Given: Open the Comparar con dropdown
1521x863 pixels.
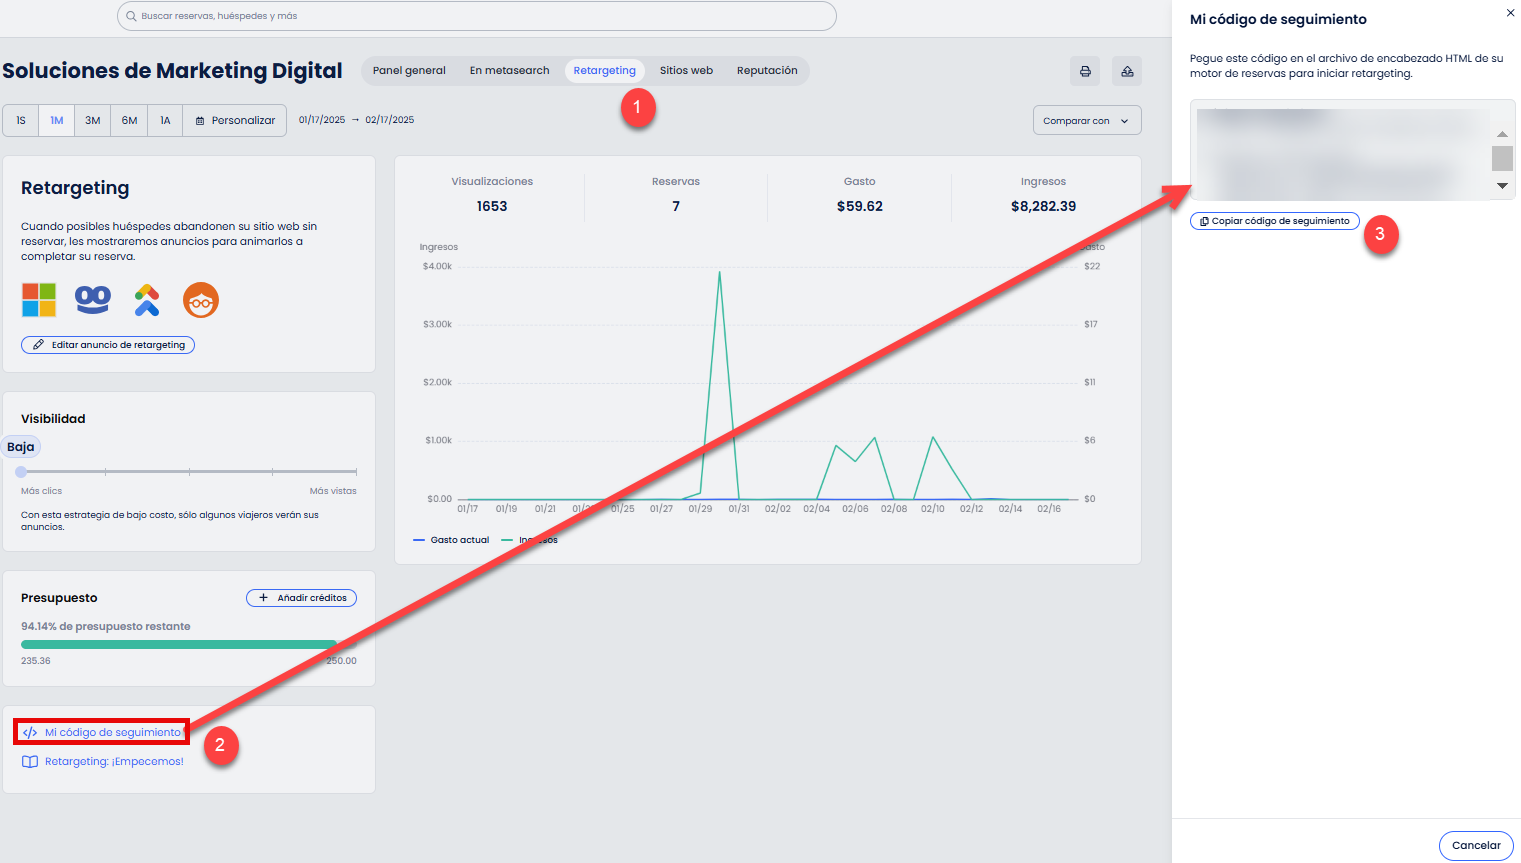Looking at the screenshot, I should click(x=1086, y=120).
